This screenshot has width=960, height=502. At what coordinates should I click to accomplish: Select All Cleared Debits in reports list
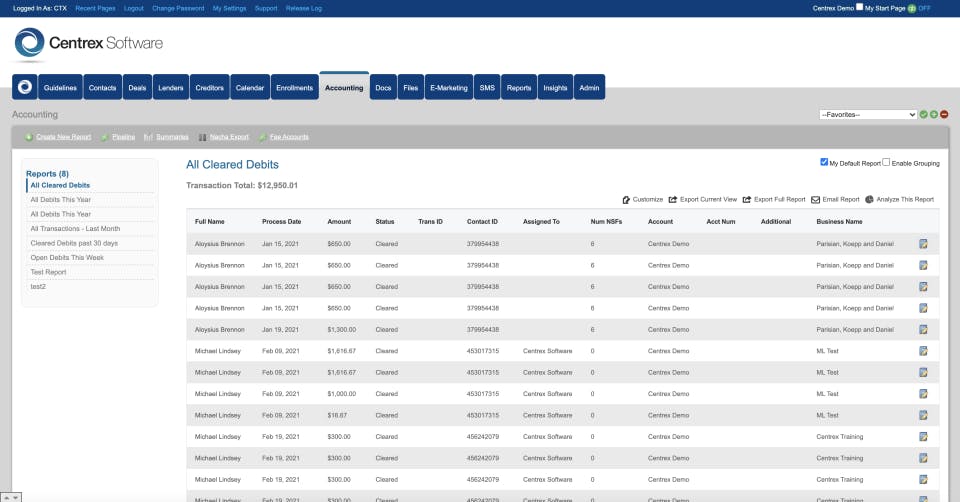pos(60,185)
